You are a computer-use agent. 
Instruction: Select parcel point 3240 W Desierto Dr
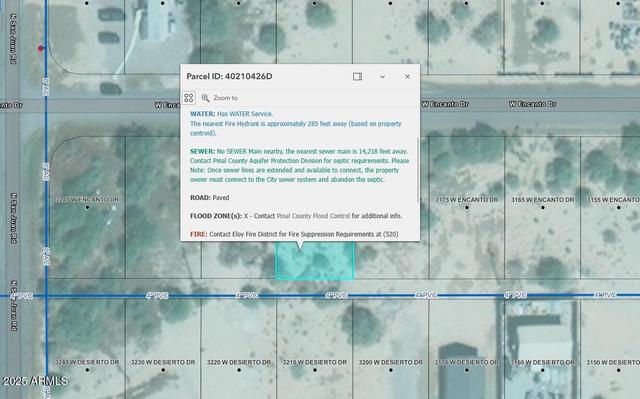[87, 370]
